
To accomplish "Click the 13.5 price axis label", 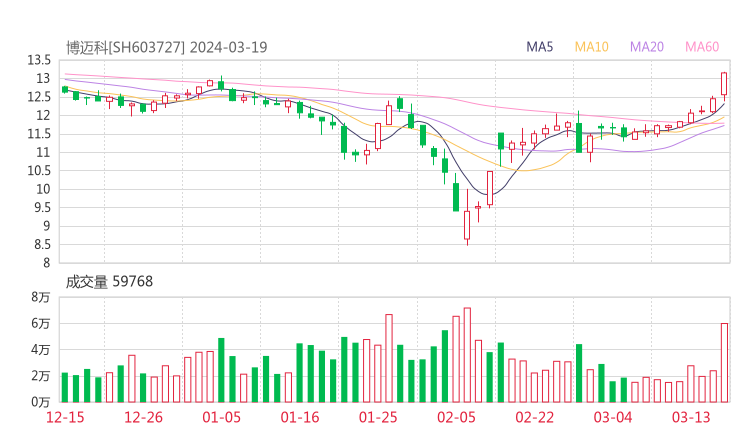I will click(39, 60).
